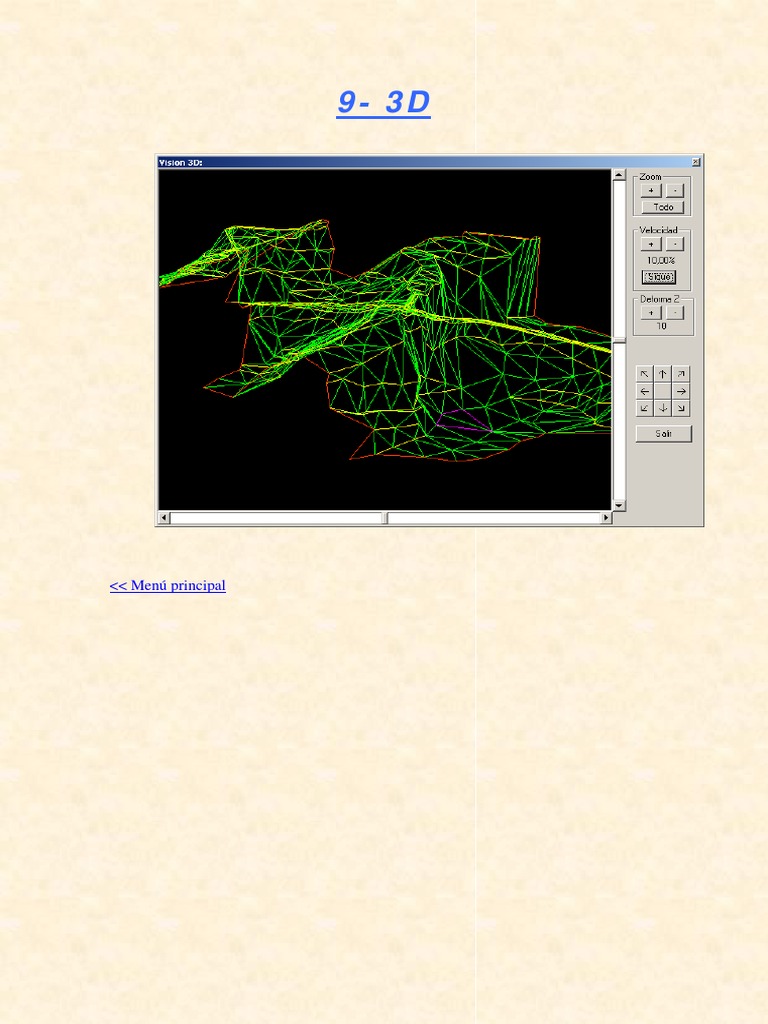The image size is (768, 1024).
Task: Click the Sigue button
Action: [x=659, y=277]
